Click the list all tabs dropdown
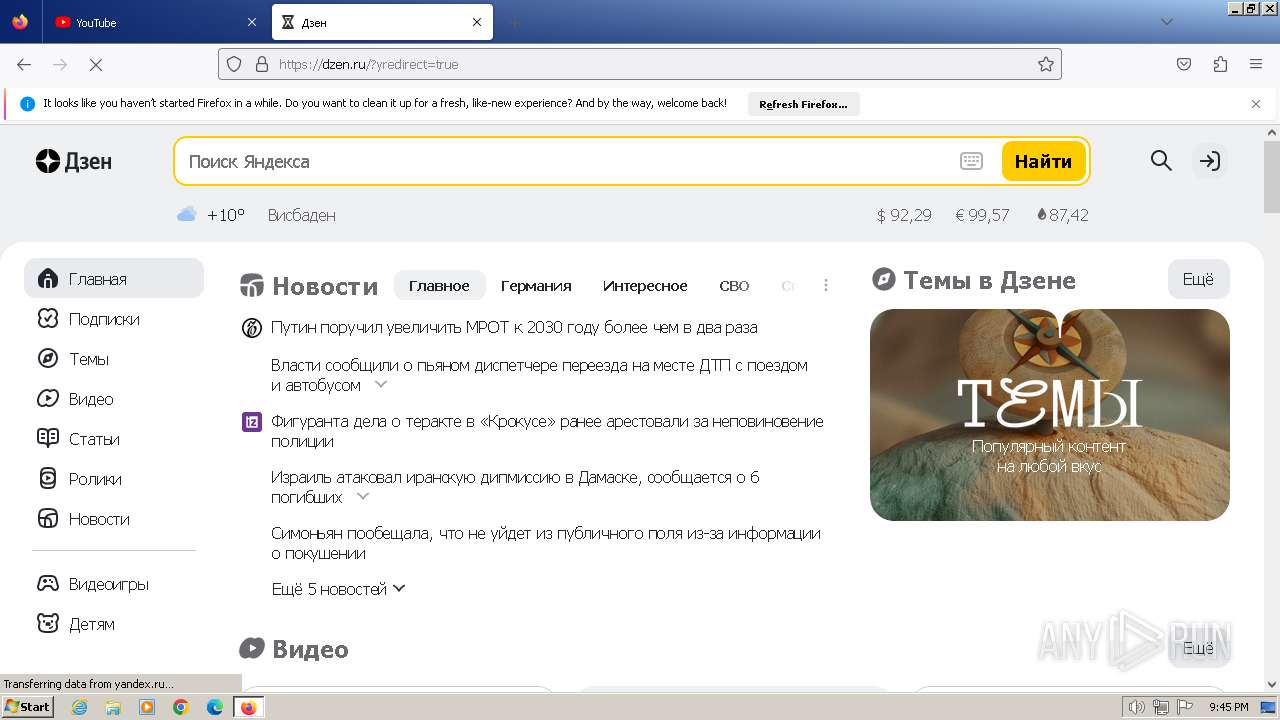 [x=1166, y=22]
